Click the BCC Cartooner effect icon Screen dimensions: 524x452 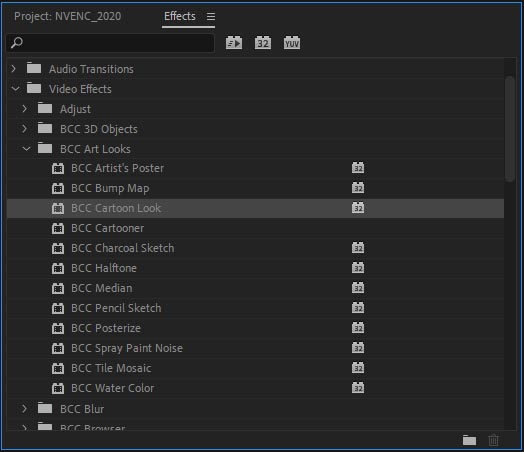58,228
